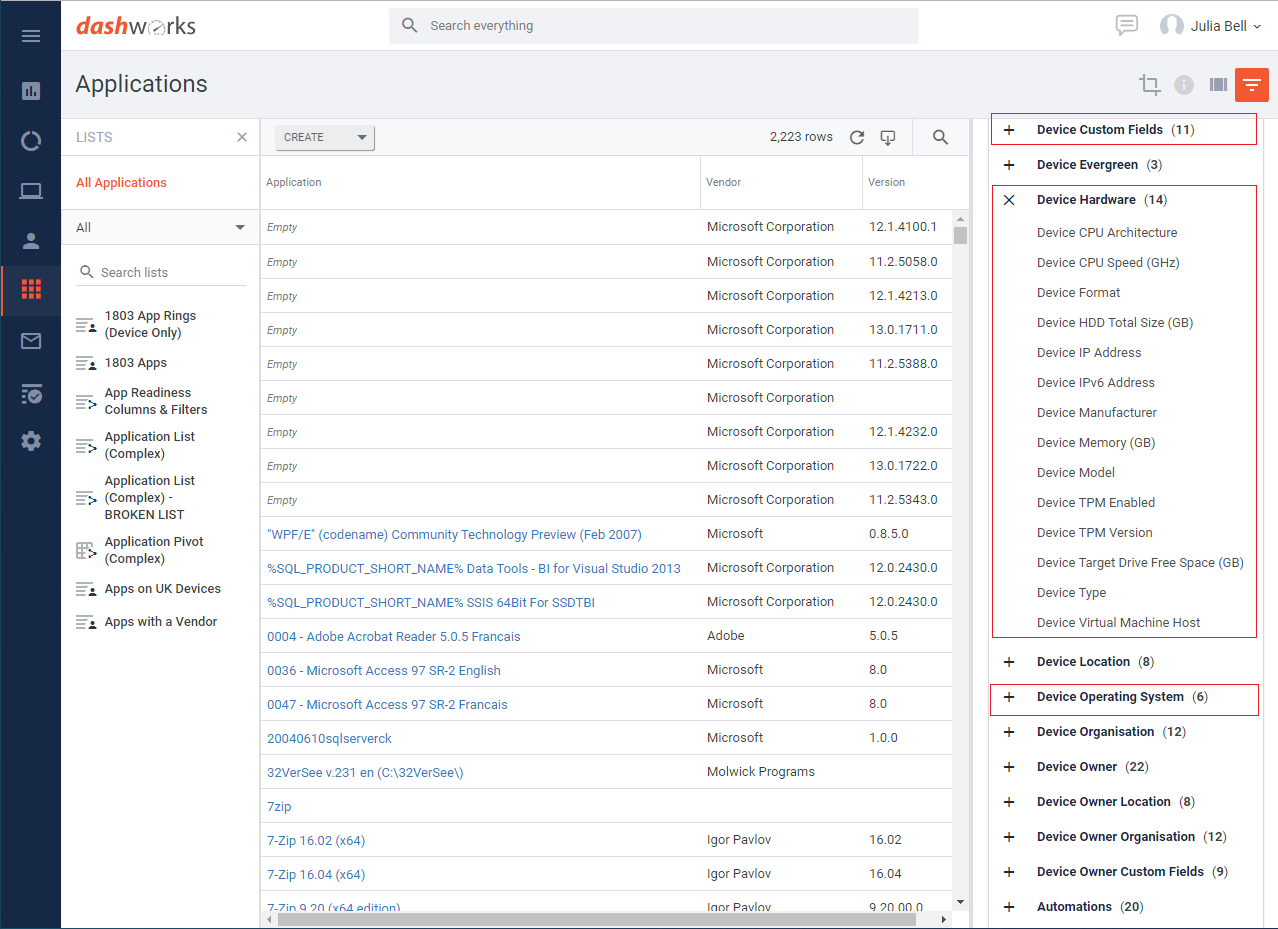
Task: Click scroll-down arrow of table scrollbar
Action: click(961, 902)
